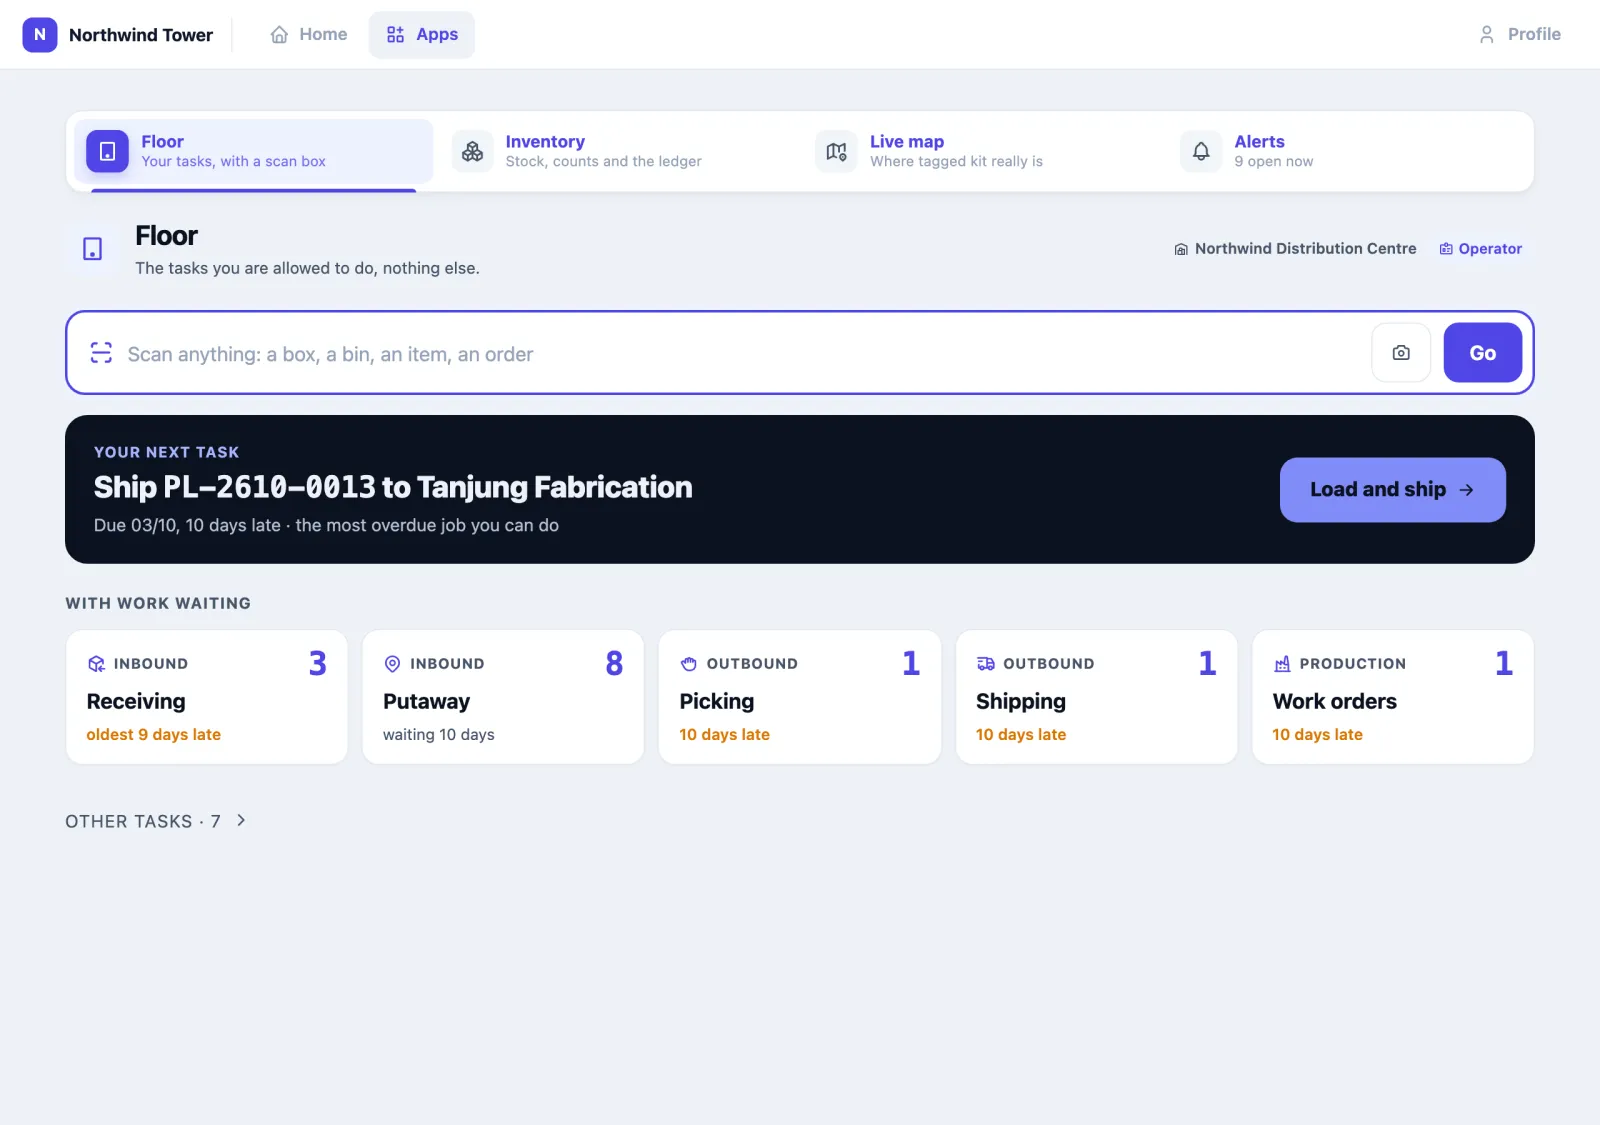Switch to the Live map tab
1600x1125 pixels.
click(982, 152)
